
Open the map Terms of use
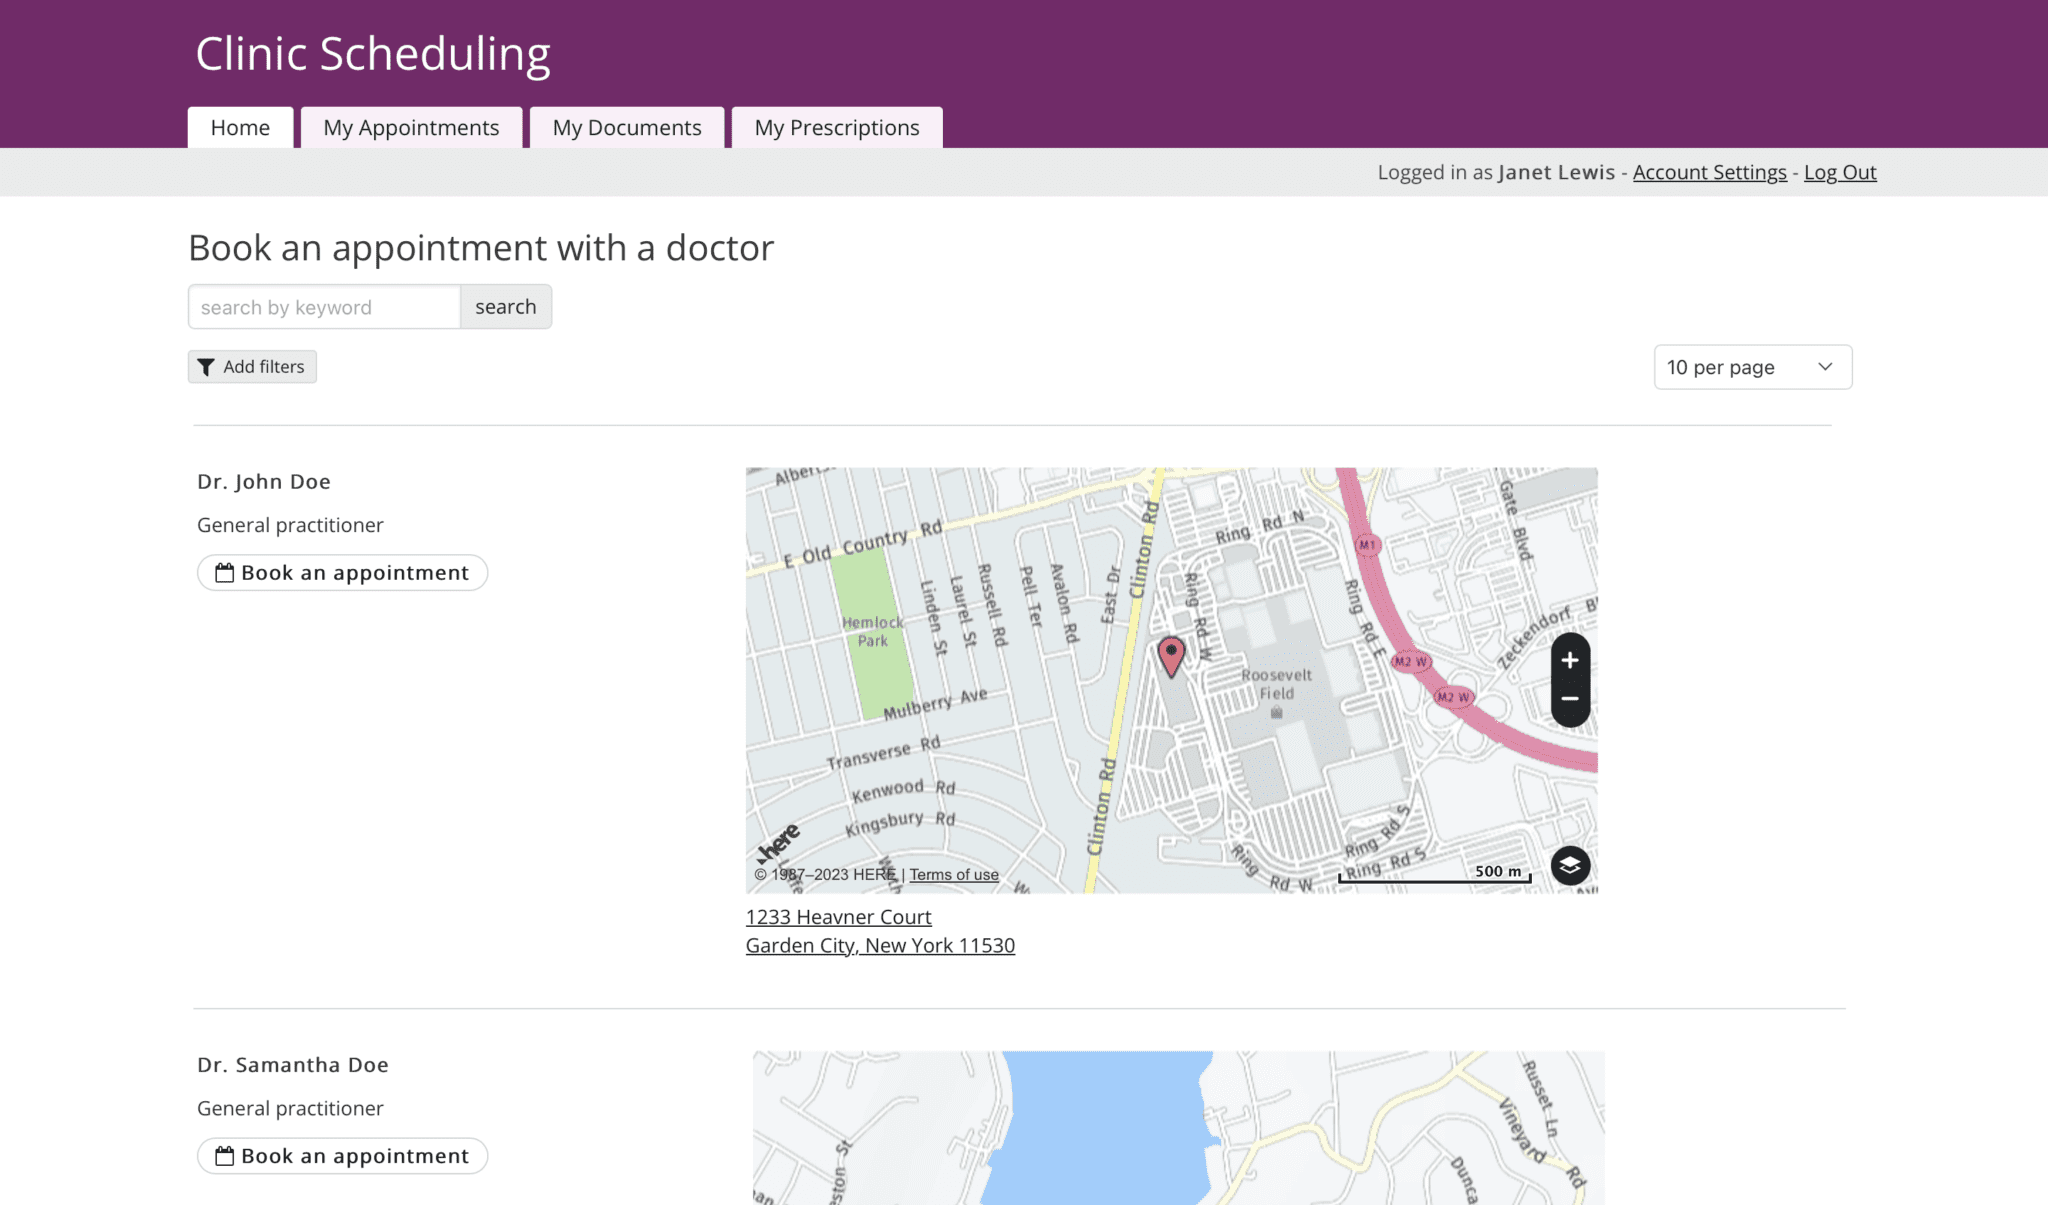pyautogui.click(x=953, y=874)
